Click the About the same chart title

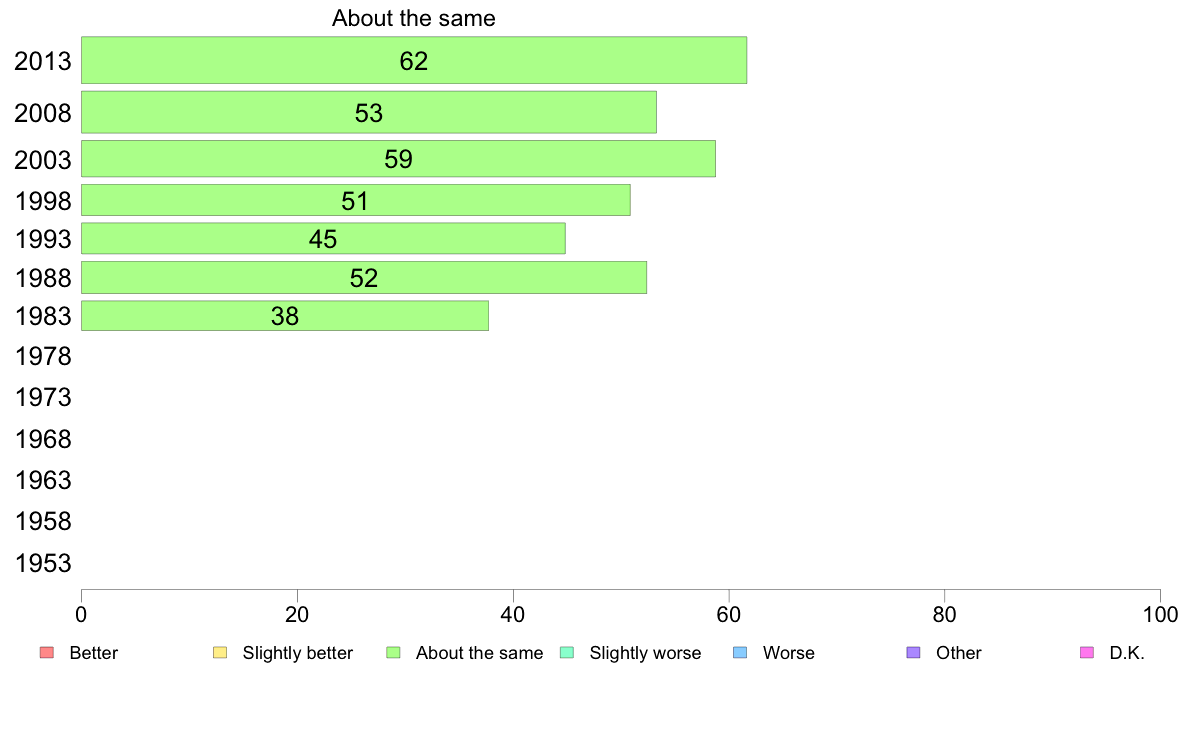click(x=414, y=18)
